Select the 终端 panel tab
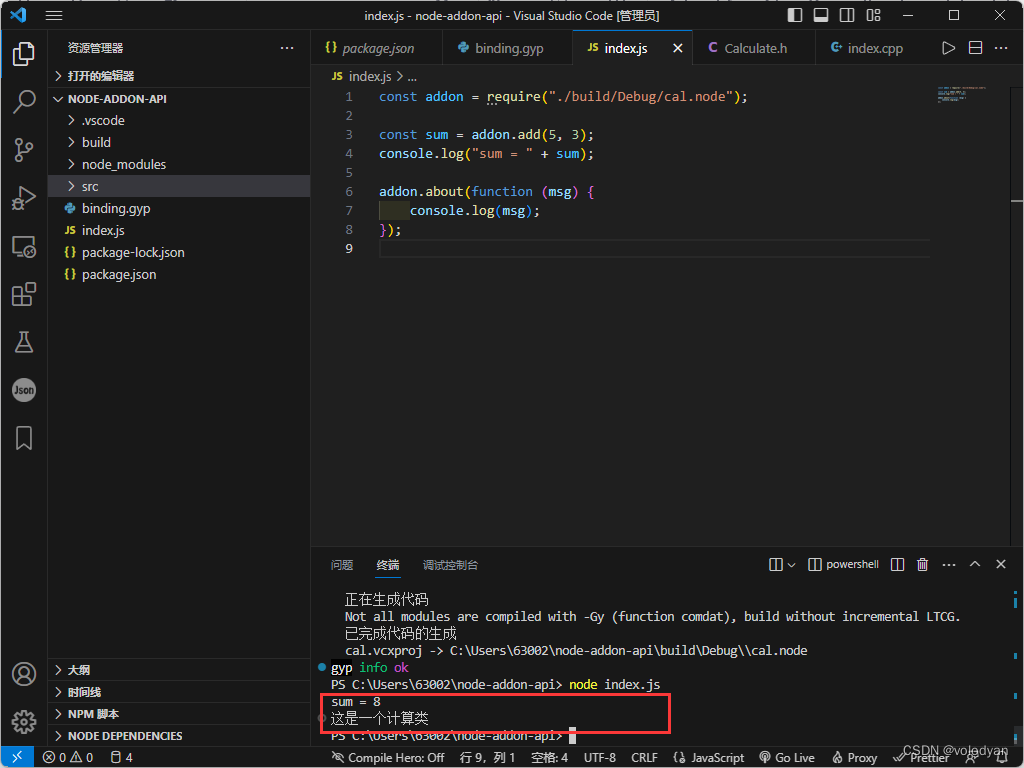 pos(388,565)
